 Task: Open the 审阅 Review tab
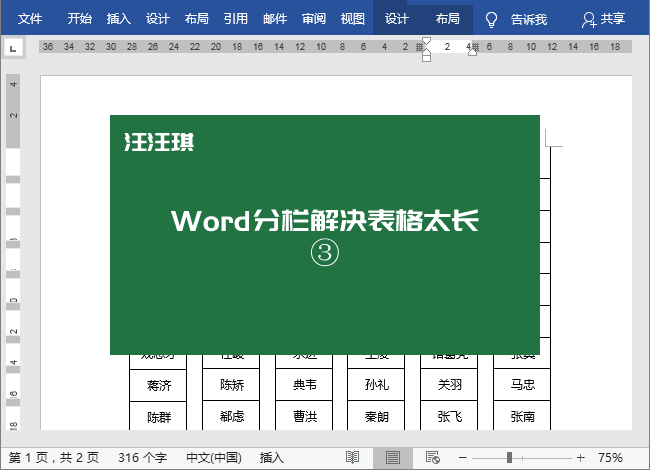coord(314,19)
